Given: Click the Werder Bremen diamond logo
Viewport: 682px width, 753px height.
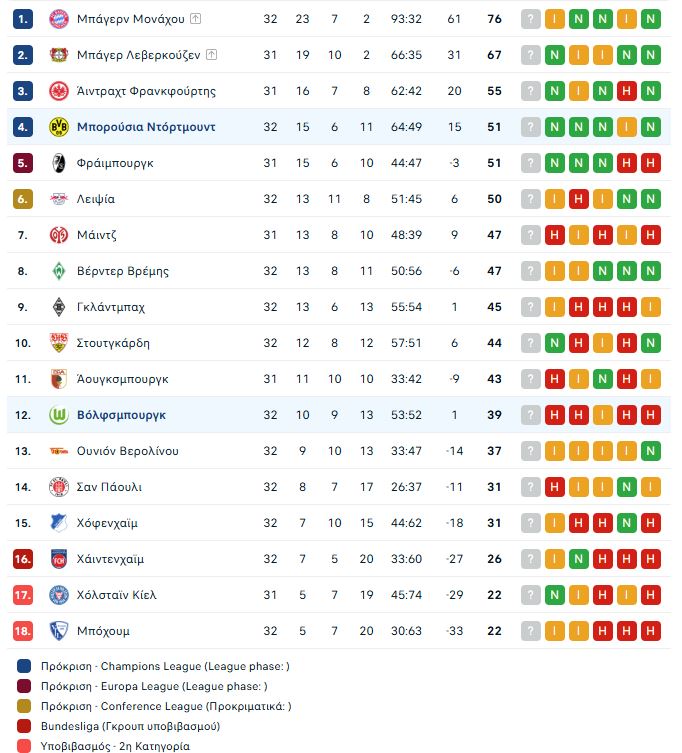Looking at the screenshot, I should click(59, 271).
